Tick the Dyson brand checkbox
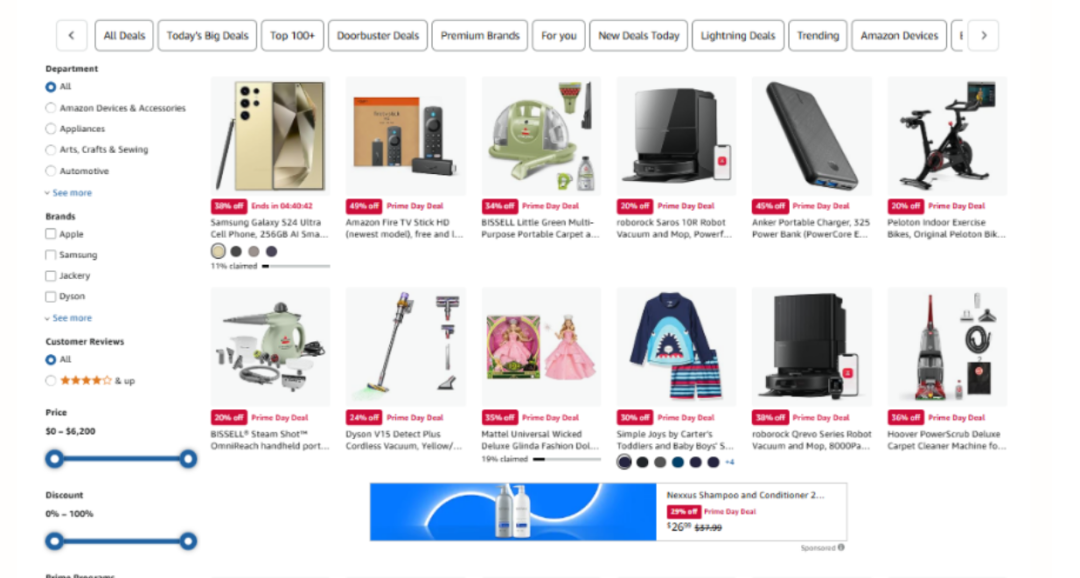 click(50, 296)
